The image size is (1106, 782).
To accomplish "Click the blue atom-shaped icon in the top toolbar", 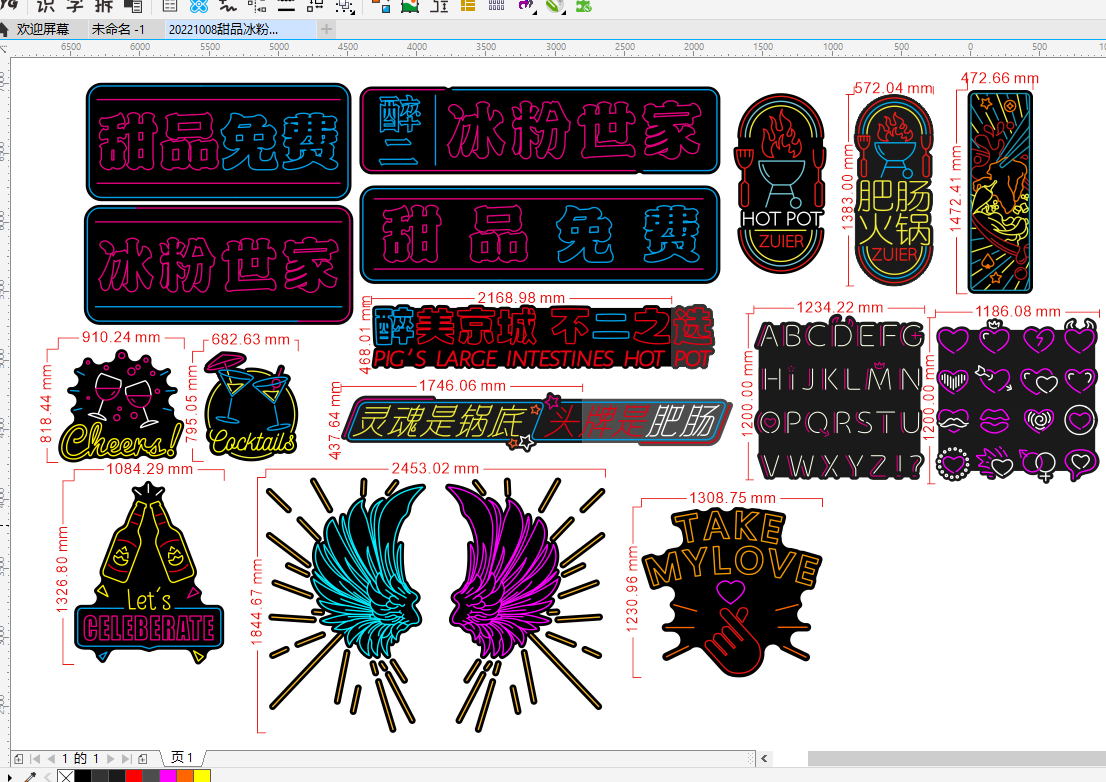I will pyautogui.click(x=198, y=7).
